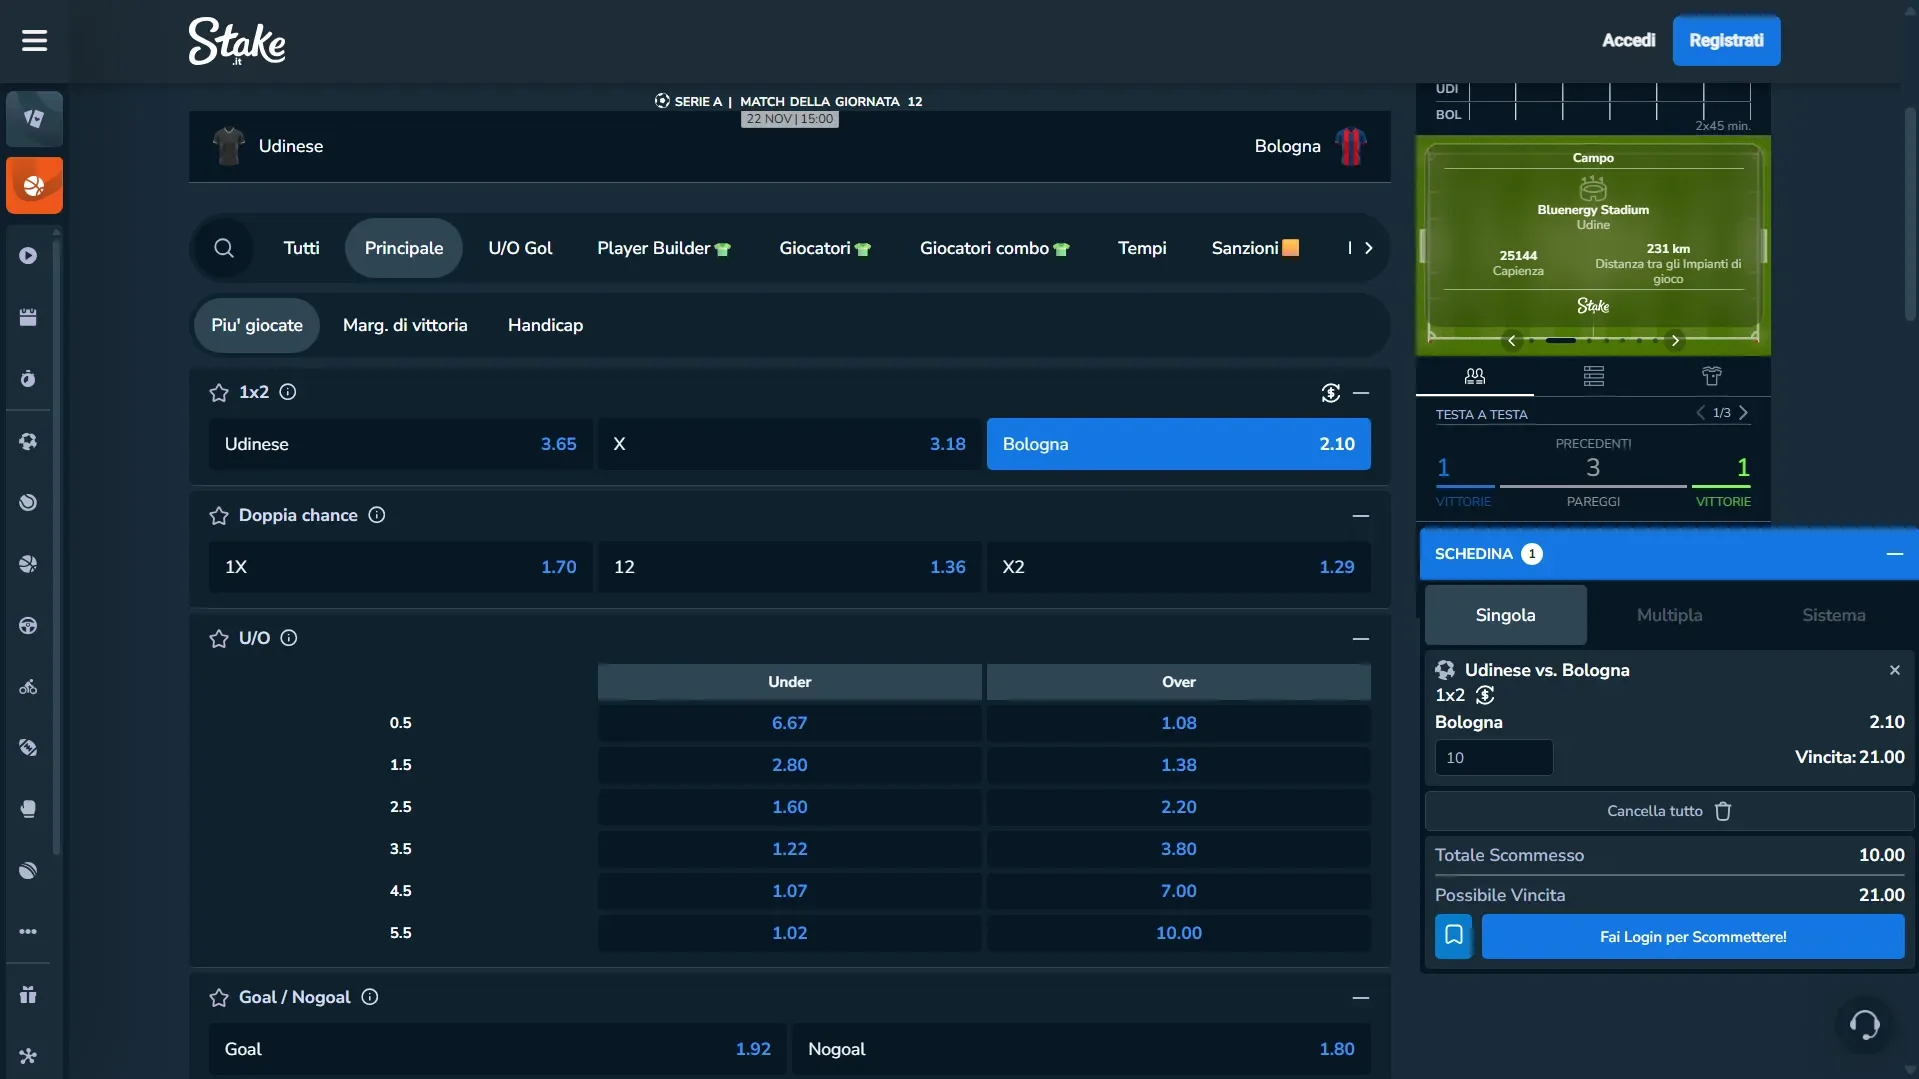Screen dimensions: 1919x1079
Task: Collapse the Doppia chance section
Action: (x=1360, y=516)
